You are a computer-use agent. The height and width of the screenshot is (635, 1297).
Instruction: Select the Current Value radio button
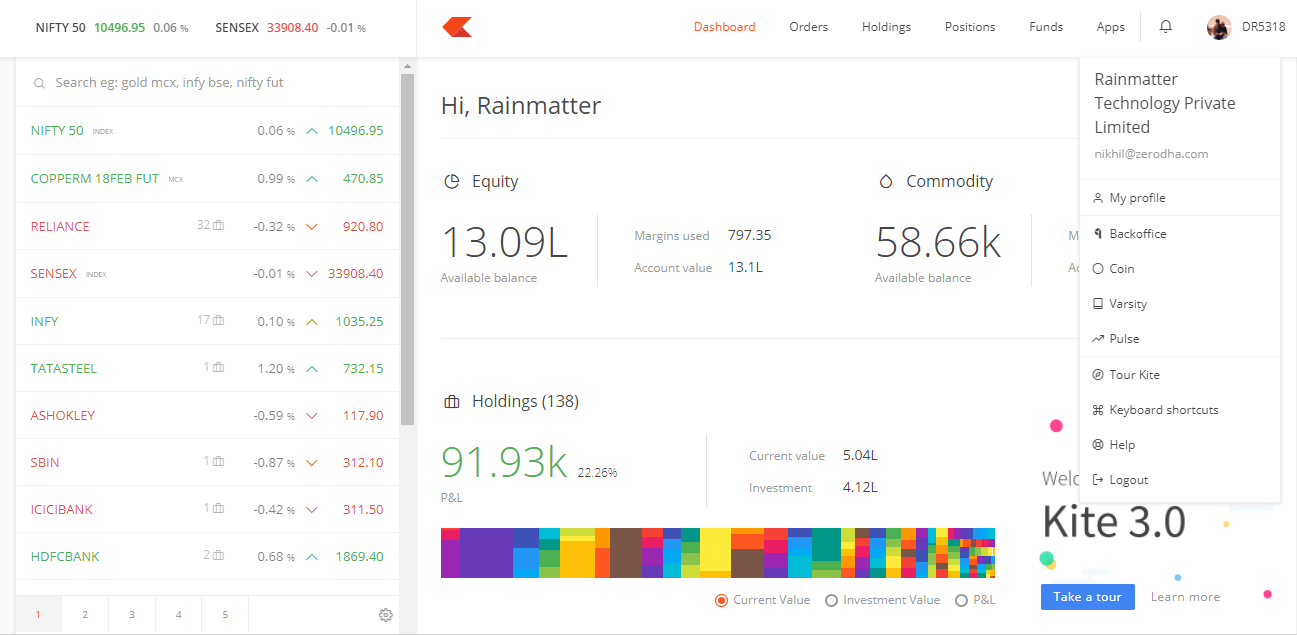(x=721, y=600)
